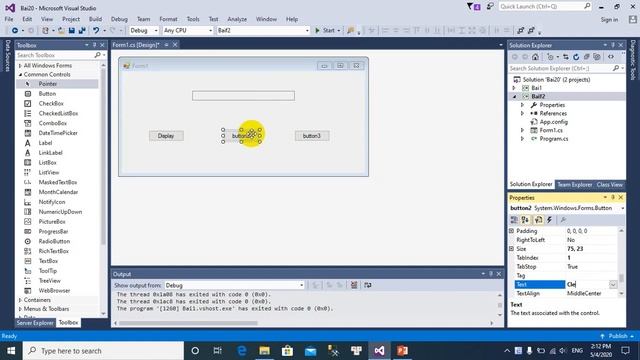
Task: Switch Properties to Alphabetical sort
Action: [525, 220]
